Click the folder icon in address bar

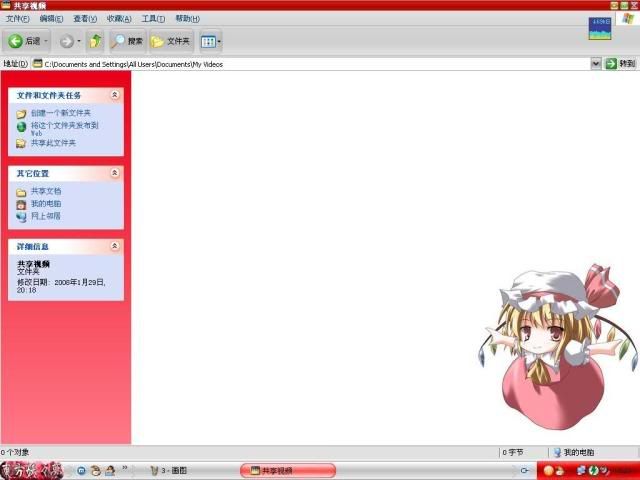tap(38, 64)
